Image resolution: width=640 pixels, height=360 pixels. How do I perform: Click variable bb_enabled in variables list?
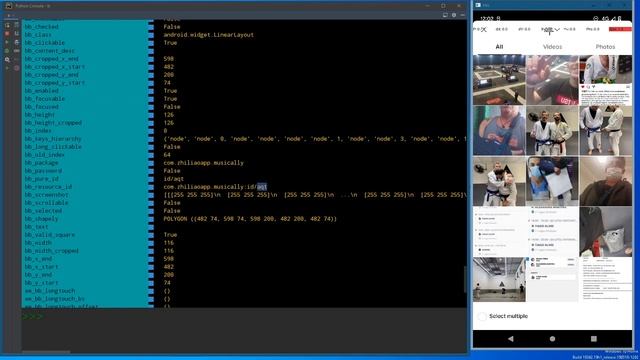(x=41, y=91)
